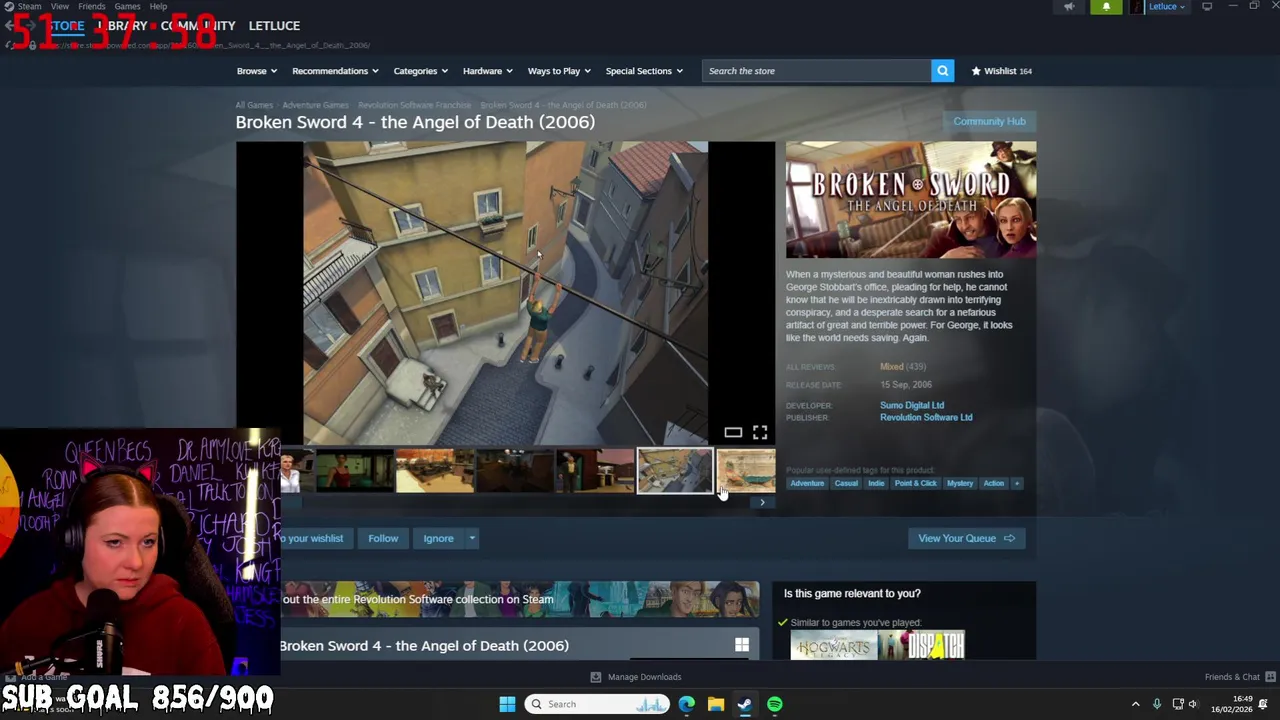1280x720 pixels.
Task: Expand the Recommendations dropdown
Action: [335, 71]
